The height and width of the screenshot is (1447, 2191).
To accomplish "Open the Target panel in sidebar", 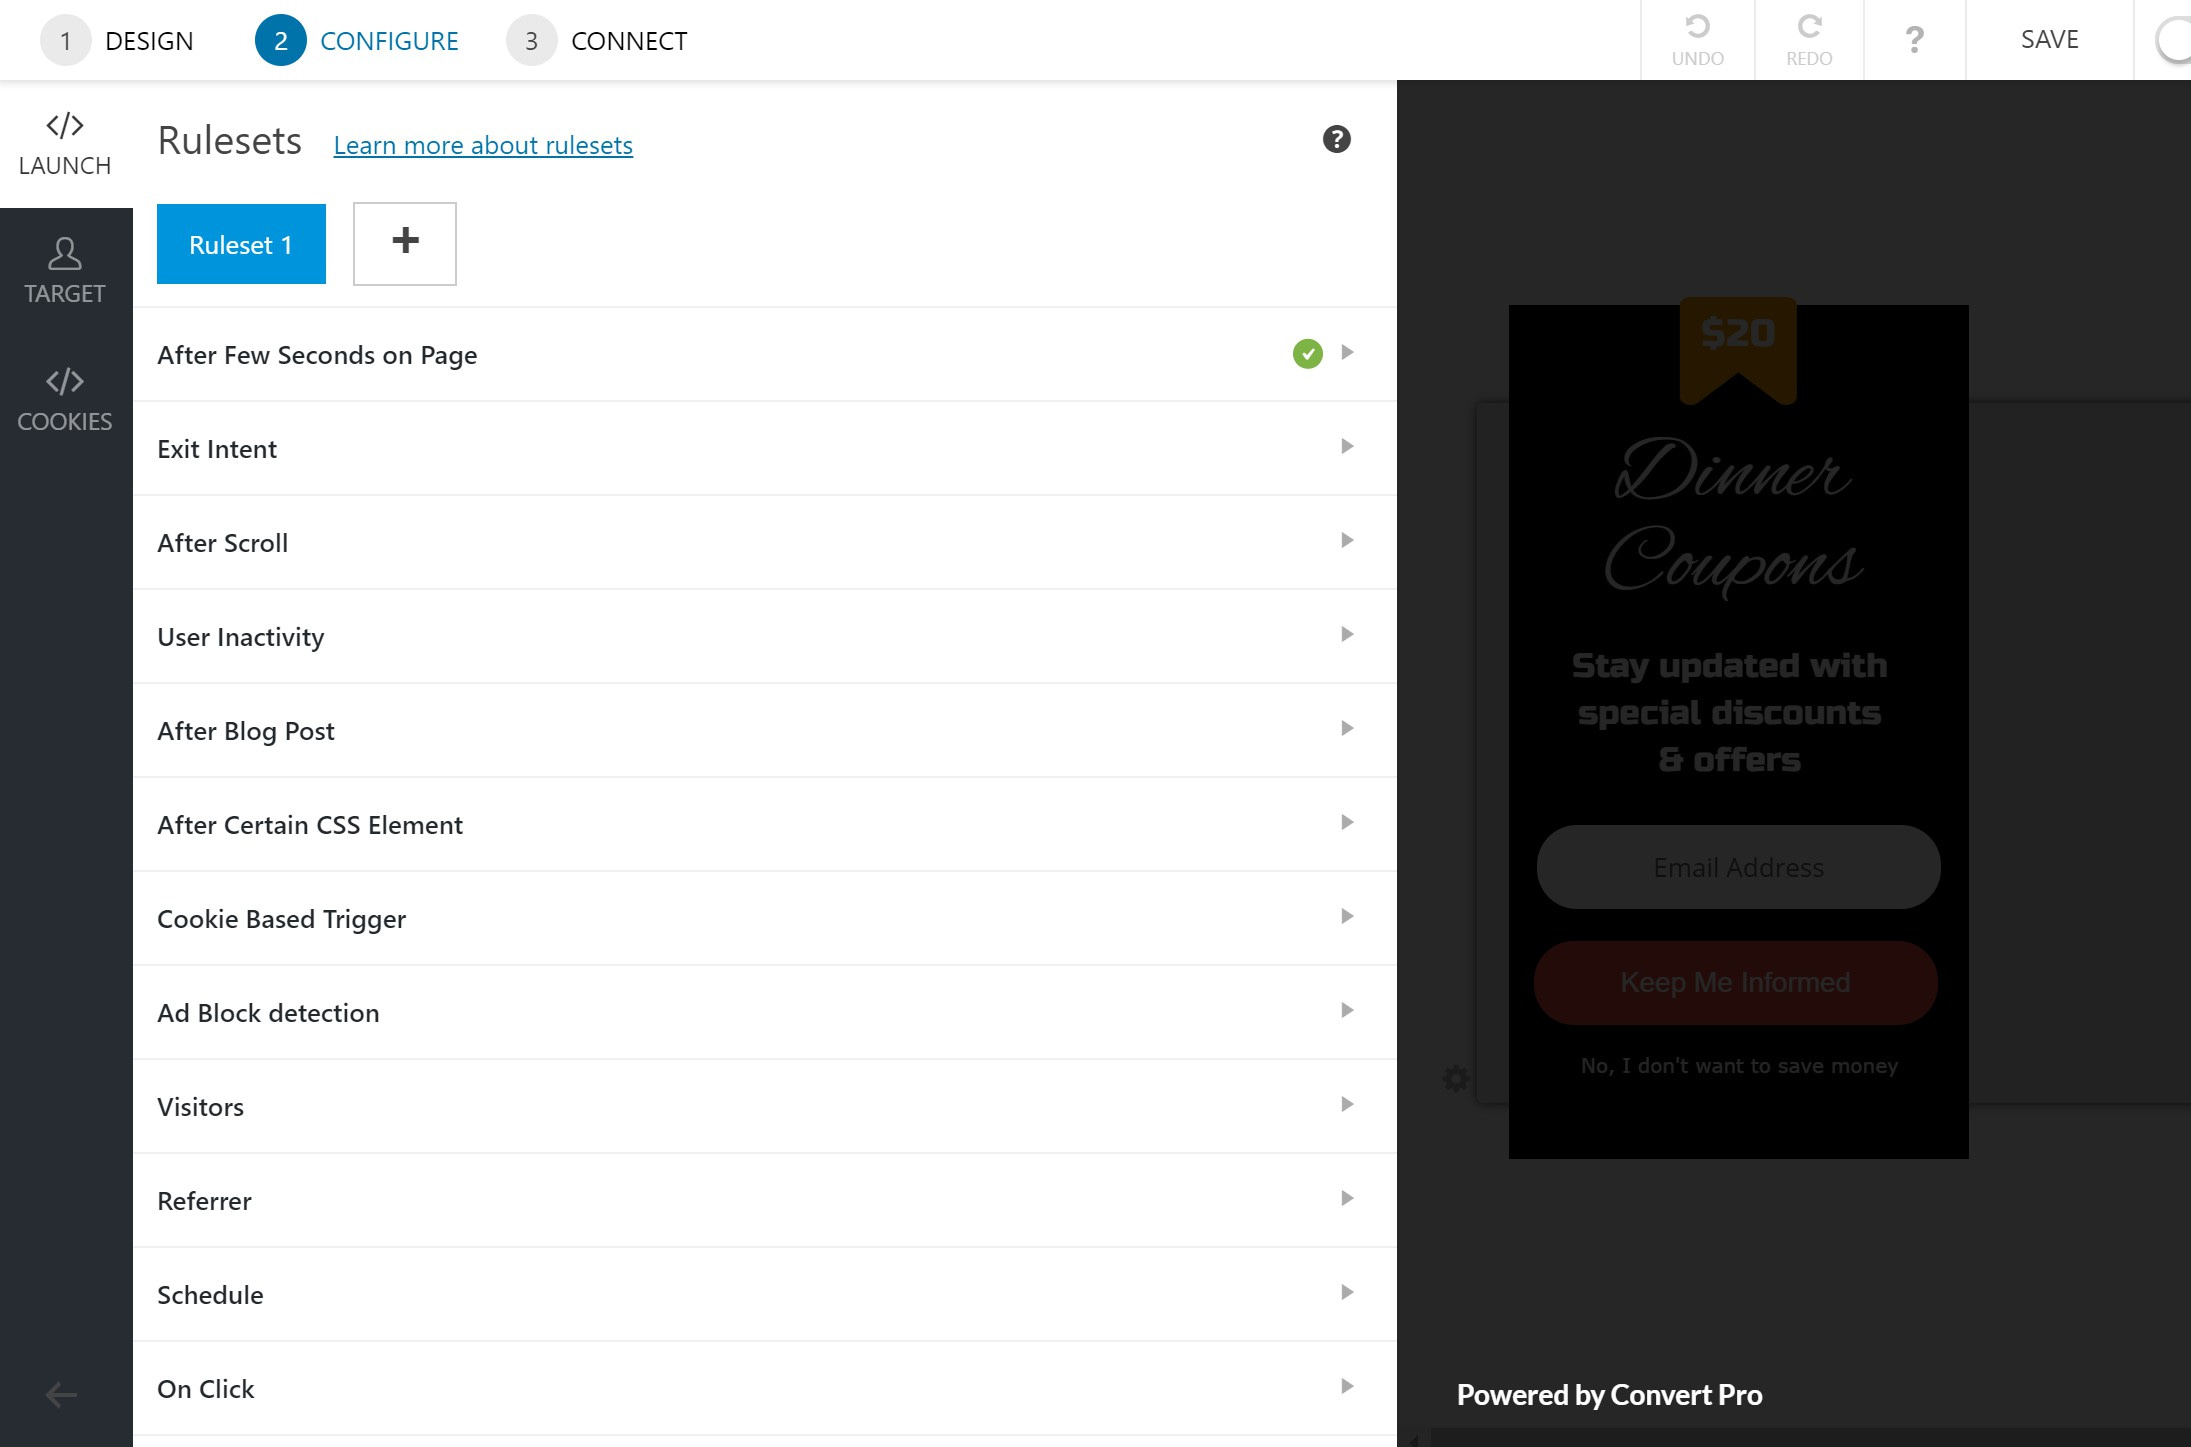I will pyautogui.click(x=64, y=268).
